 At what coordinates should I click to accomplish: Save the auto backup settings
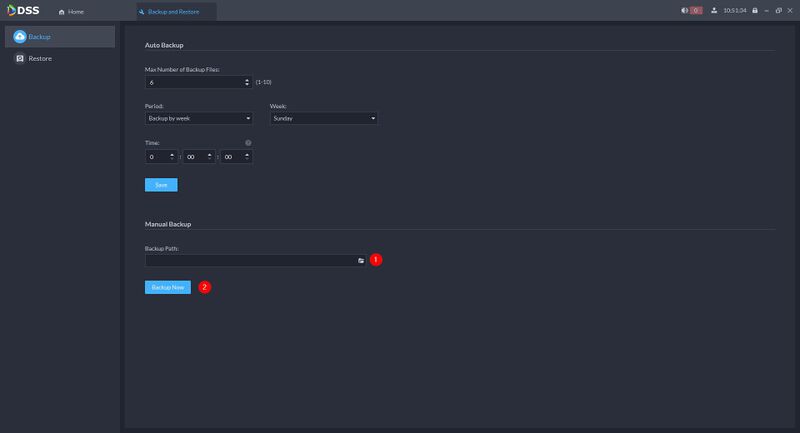(161, 185)
